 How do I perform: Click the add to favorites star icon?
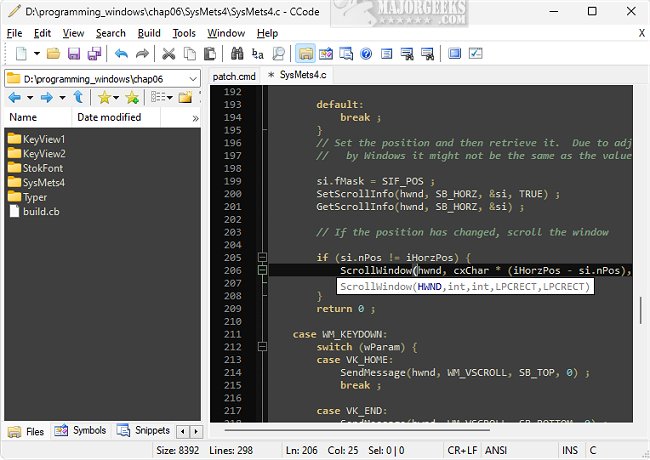(131, 97)
